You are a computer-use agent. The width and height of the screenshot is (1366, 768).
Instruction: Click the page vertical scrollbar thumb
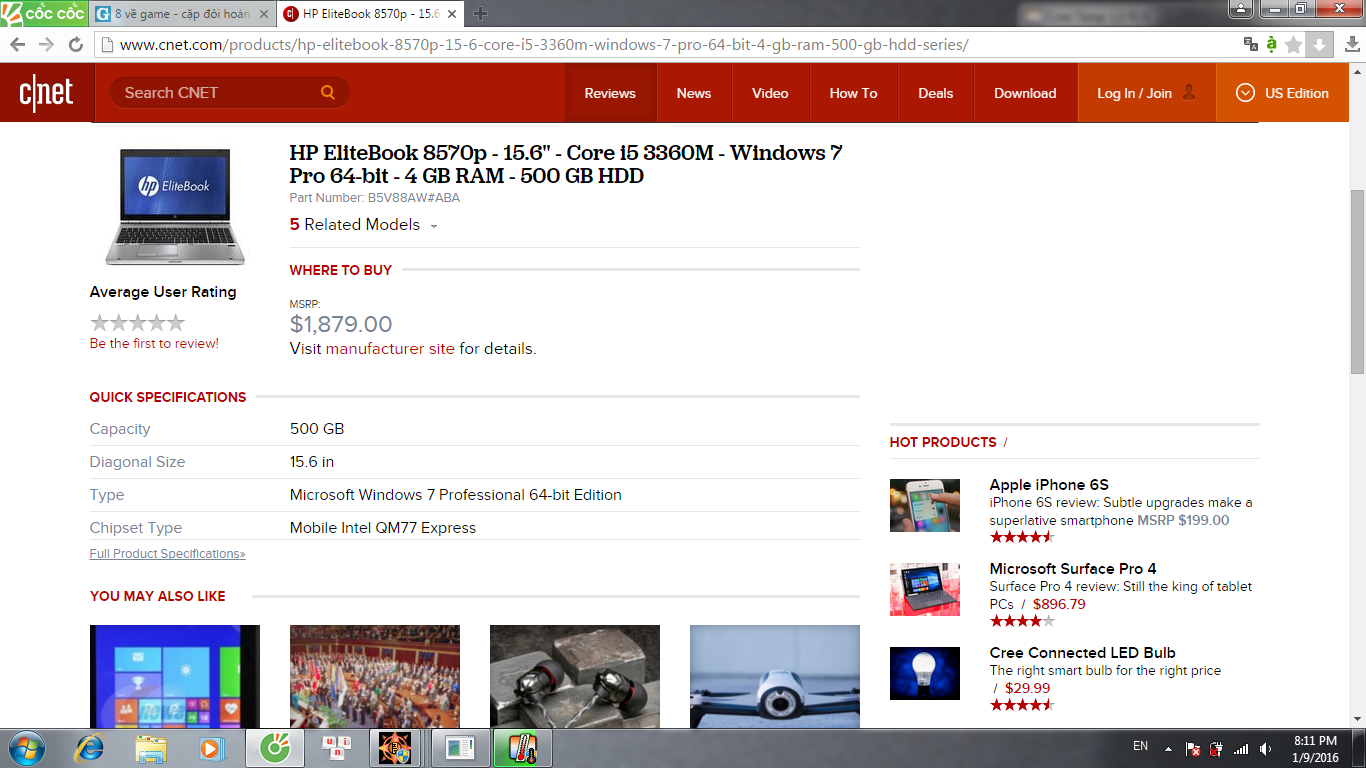point(1357,282)
